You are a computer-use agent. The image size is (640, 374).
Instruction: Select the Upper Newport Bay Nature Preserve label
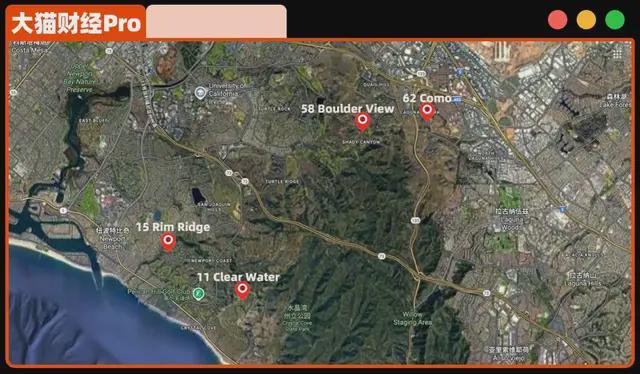80,78
